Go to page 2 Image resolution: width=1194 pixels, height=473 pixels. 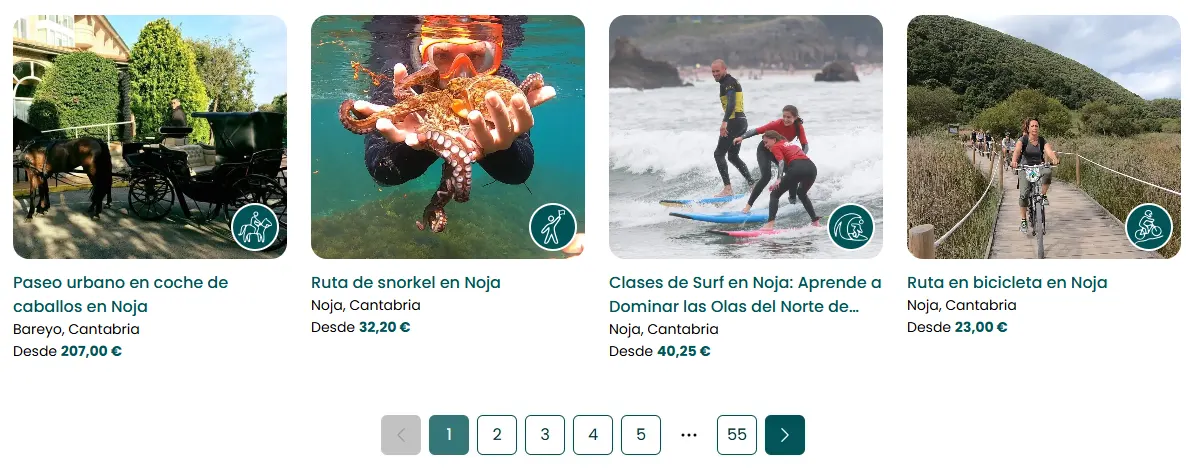tap(497, 435)
